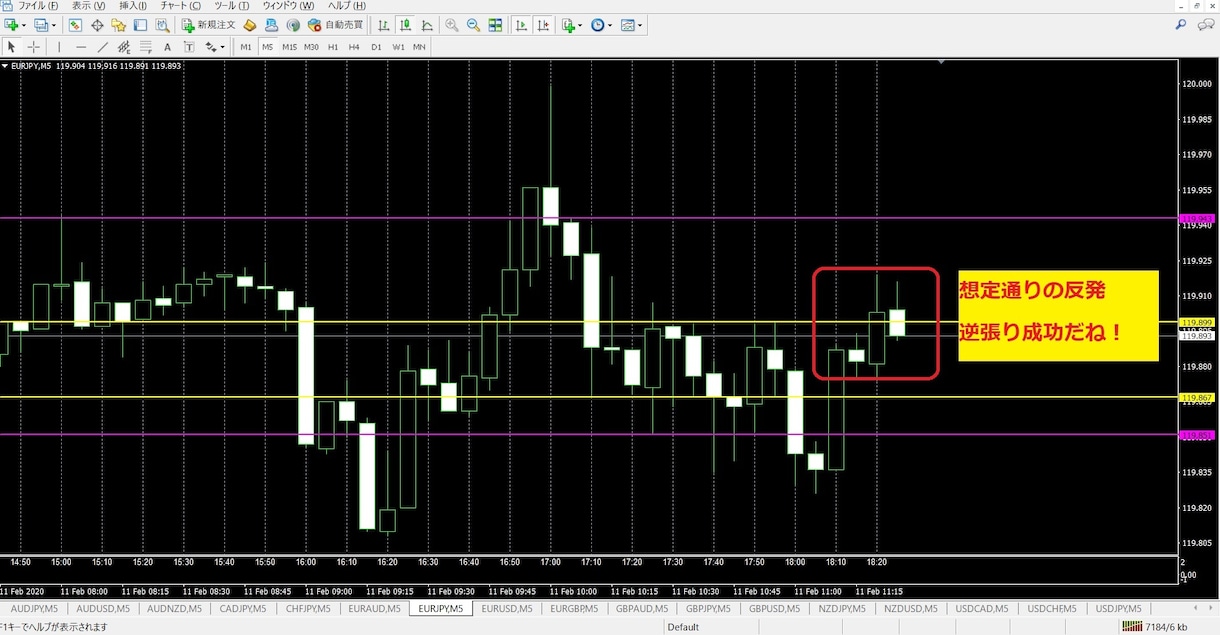Screen dimensions: 1220x635
Task: Tile chart windows with the grid icon
Action: pyautogui.click(x=495, y=25)
